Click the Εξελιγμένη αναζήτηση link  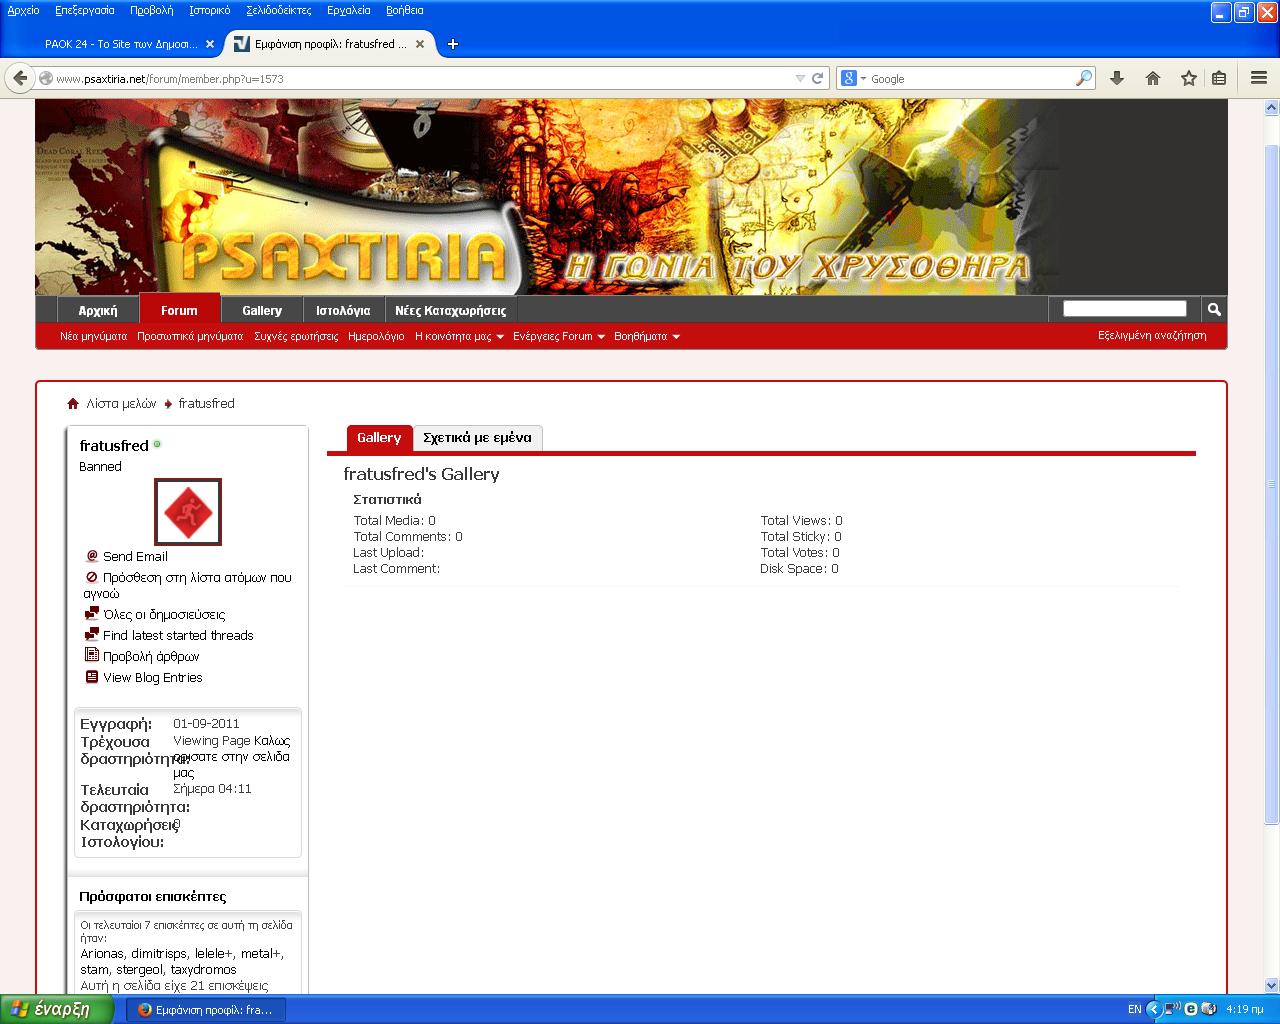[1152, 336]
